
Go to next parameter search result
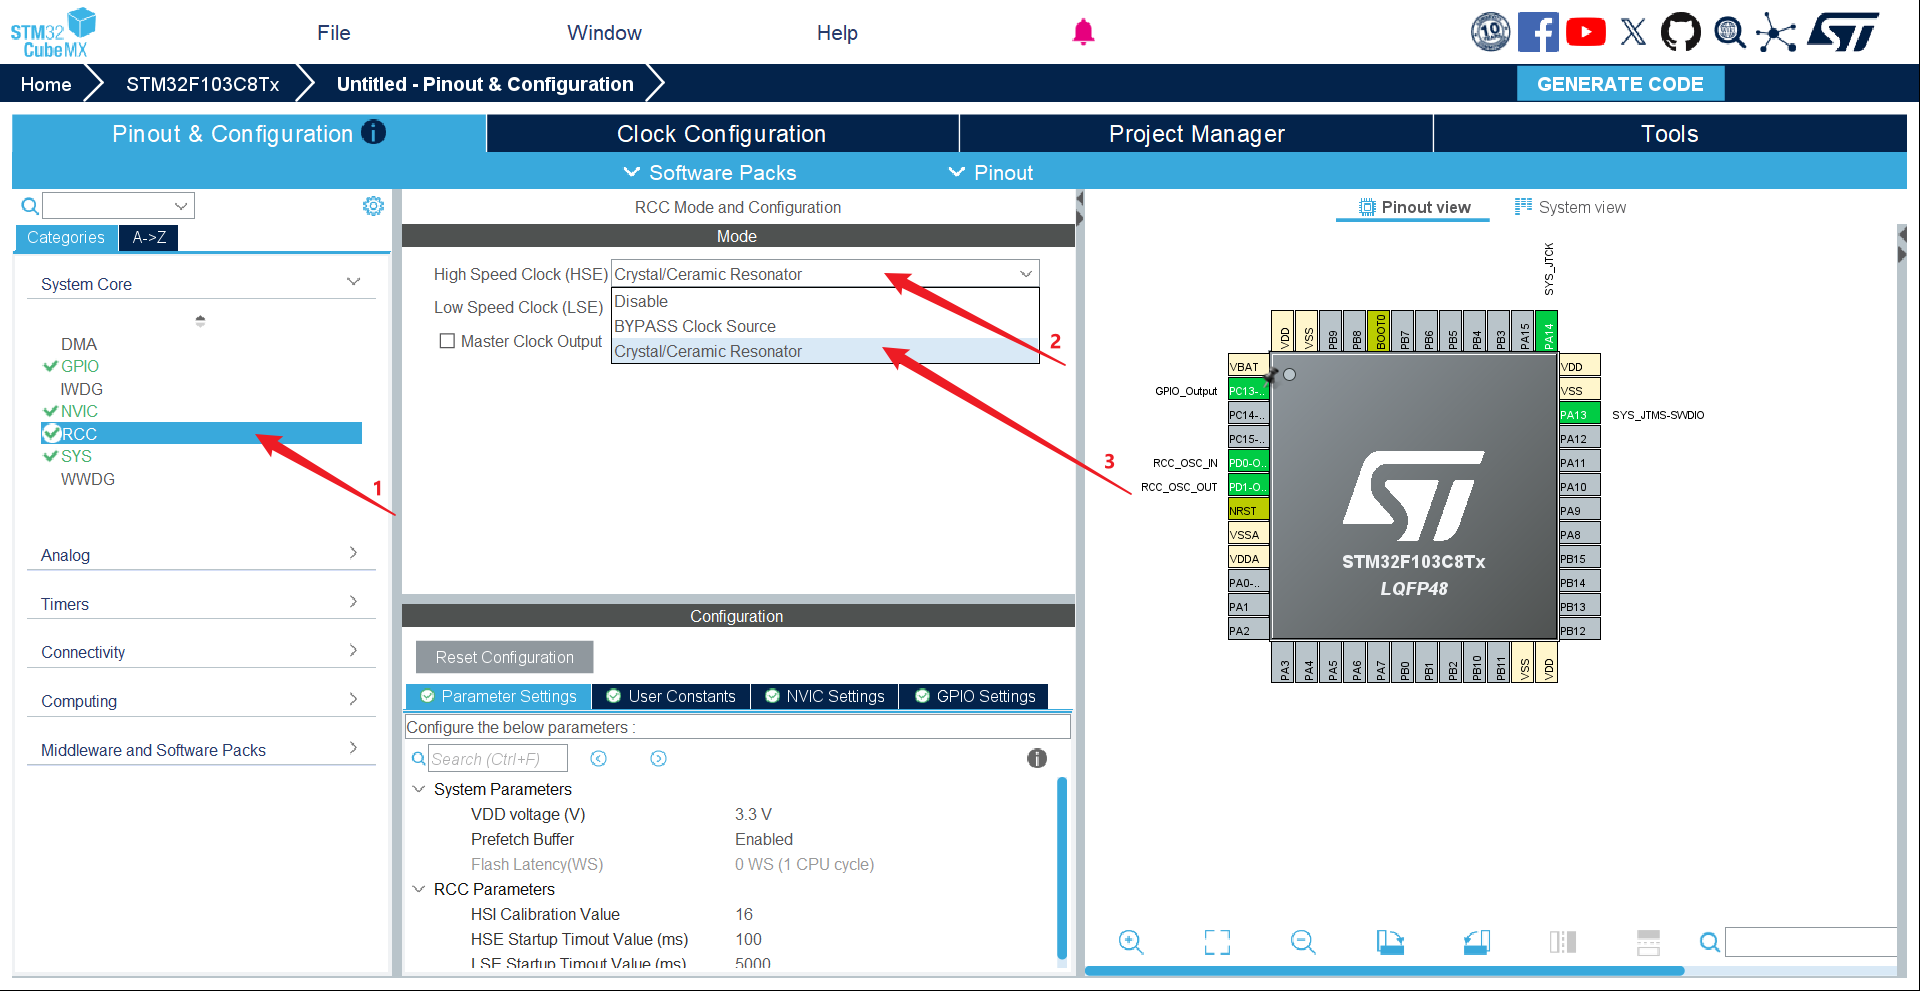(x=658, y=759)
